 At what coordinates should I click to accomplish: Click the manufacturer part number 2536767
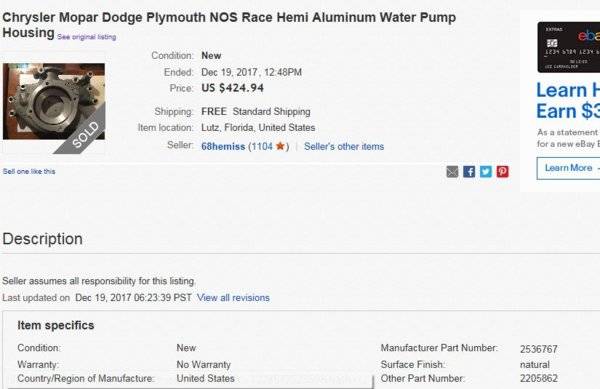(x=538, y=349)
